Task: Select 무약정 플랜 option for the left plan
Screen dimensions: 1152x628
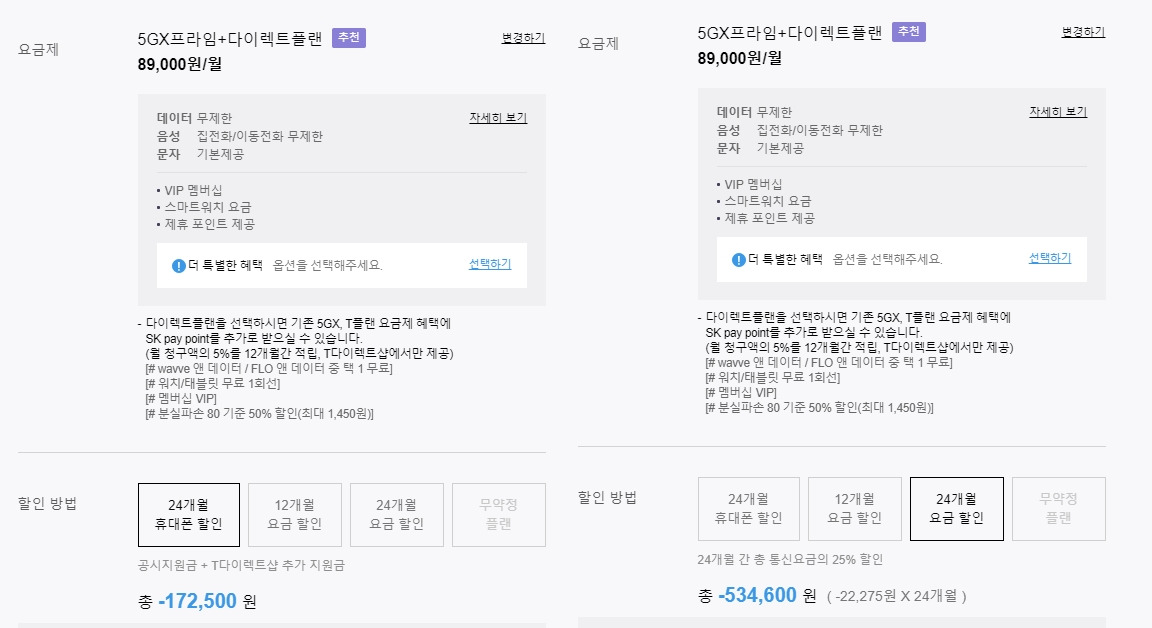Action: [x=498, y=514]
